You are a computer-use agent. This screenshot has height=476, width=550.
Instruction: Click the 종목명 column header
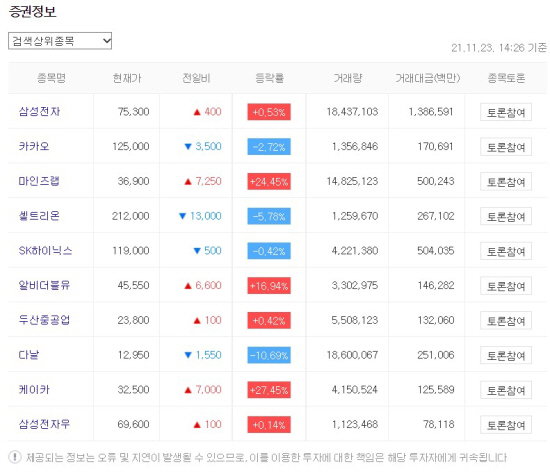coord(52,78)
